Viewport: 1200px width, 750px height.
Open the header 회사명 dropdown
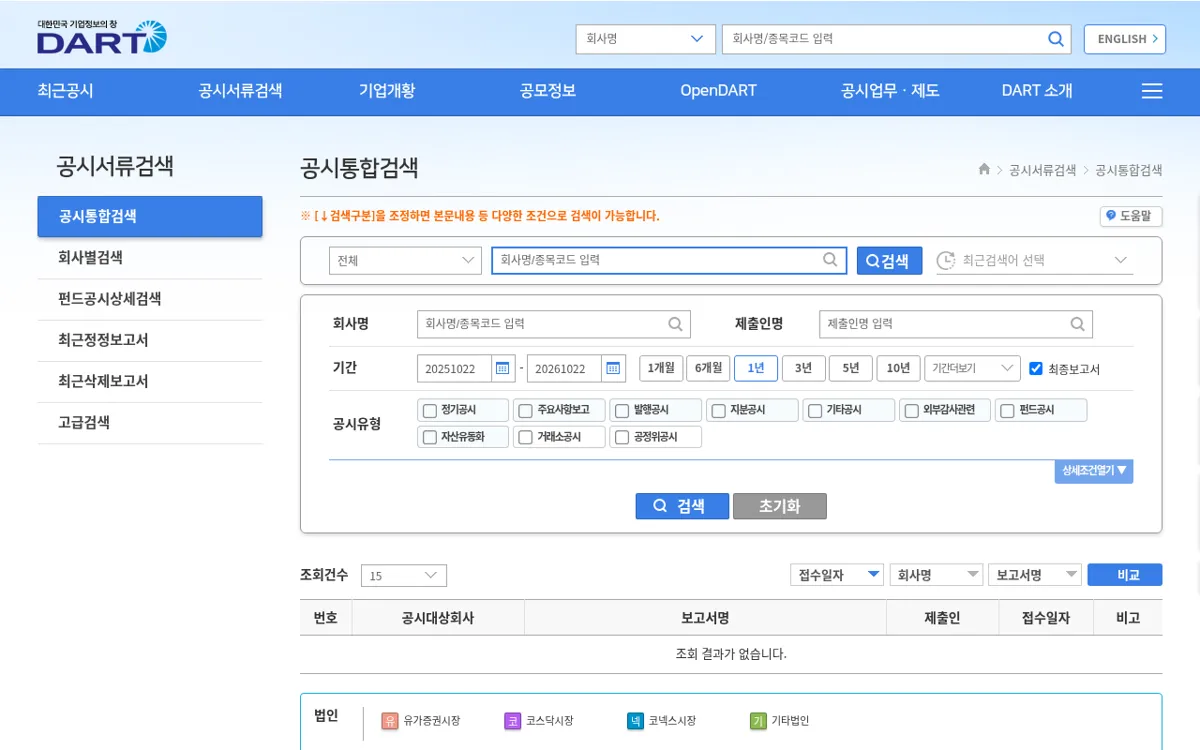pyautogui.click(x=645, y=39)
